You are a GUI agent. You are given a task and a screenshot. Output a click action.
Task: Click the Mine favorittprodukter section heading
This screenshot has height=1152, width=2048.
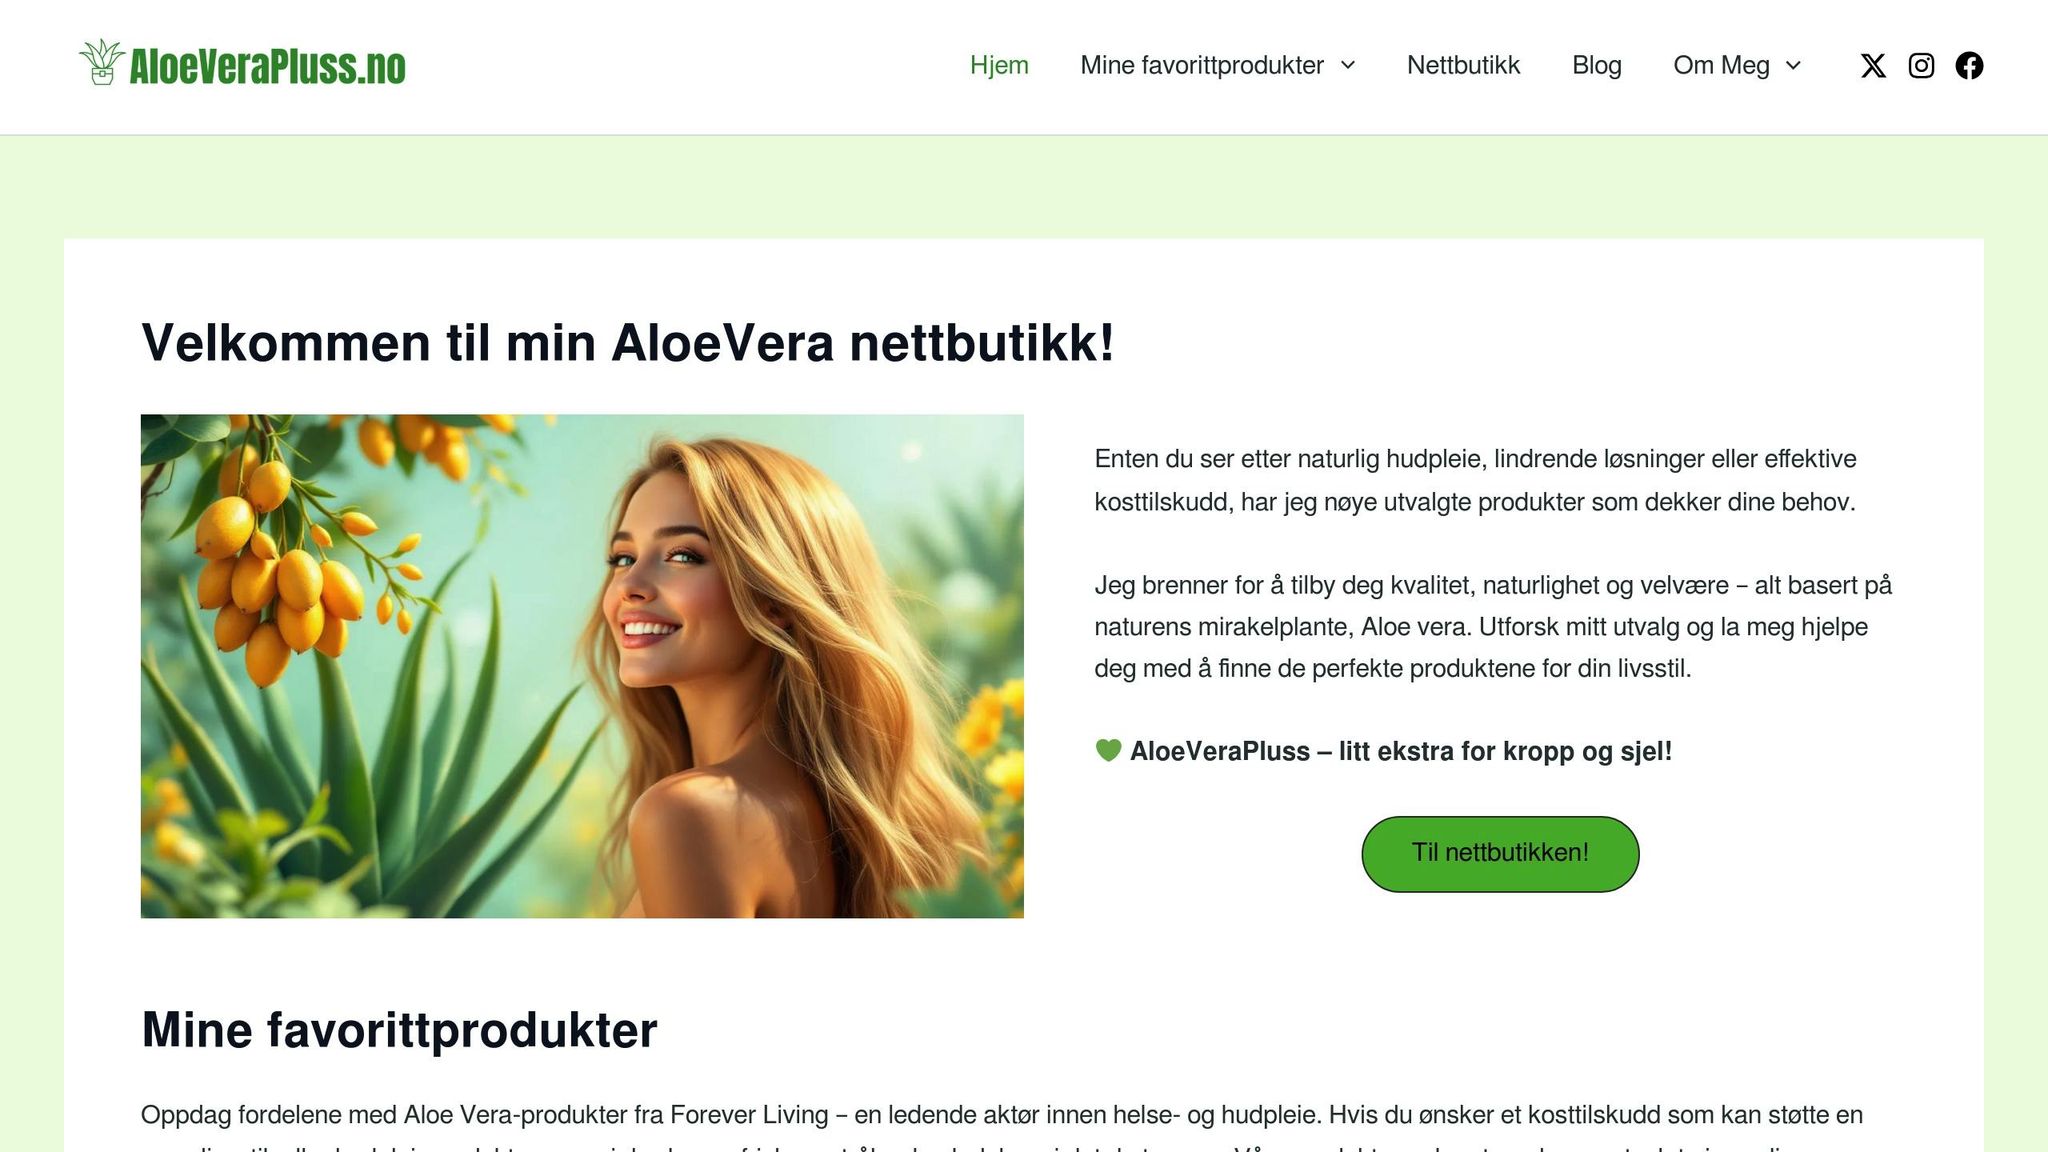point(399,1030)
